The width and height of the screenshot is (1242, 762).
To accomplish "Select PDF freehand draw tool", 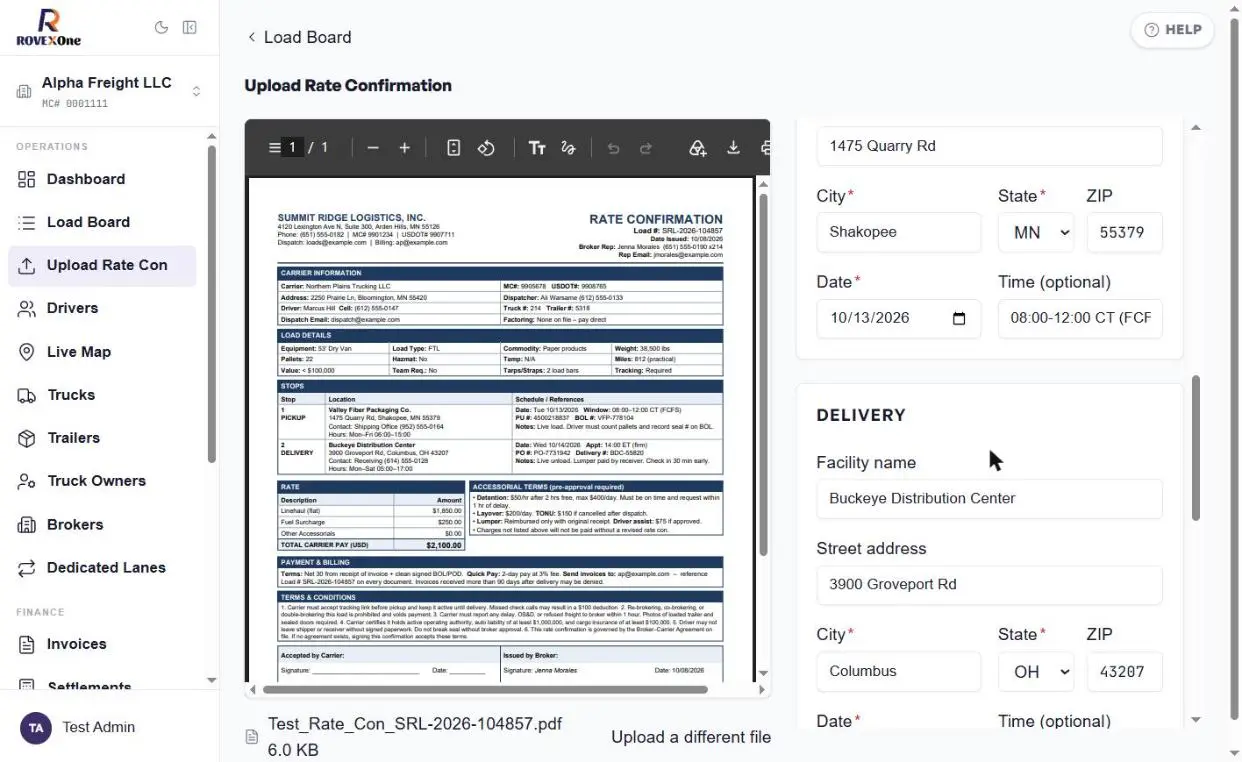I will (569, 147).
